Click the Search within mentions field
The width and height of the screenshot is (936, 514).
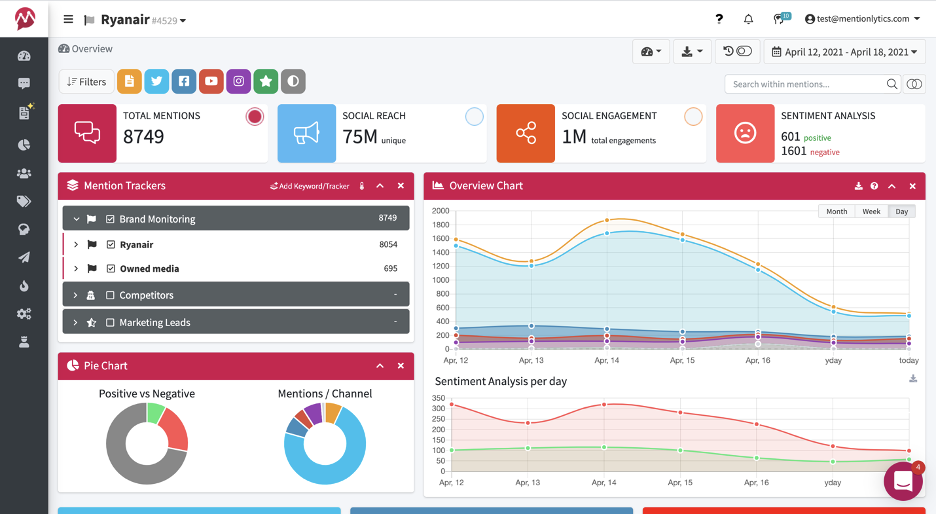[803, 84]
